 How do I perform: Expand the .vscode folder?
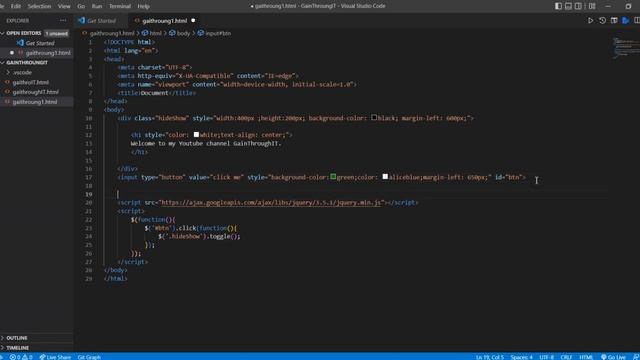(x=22, y=72)
